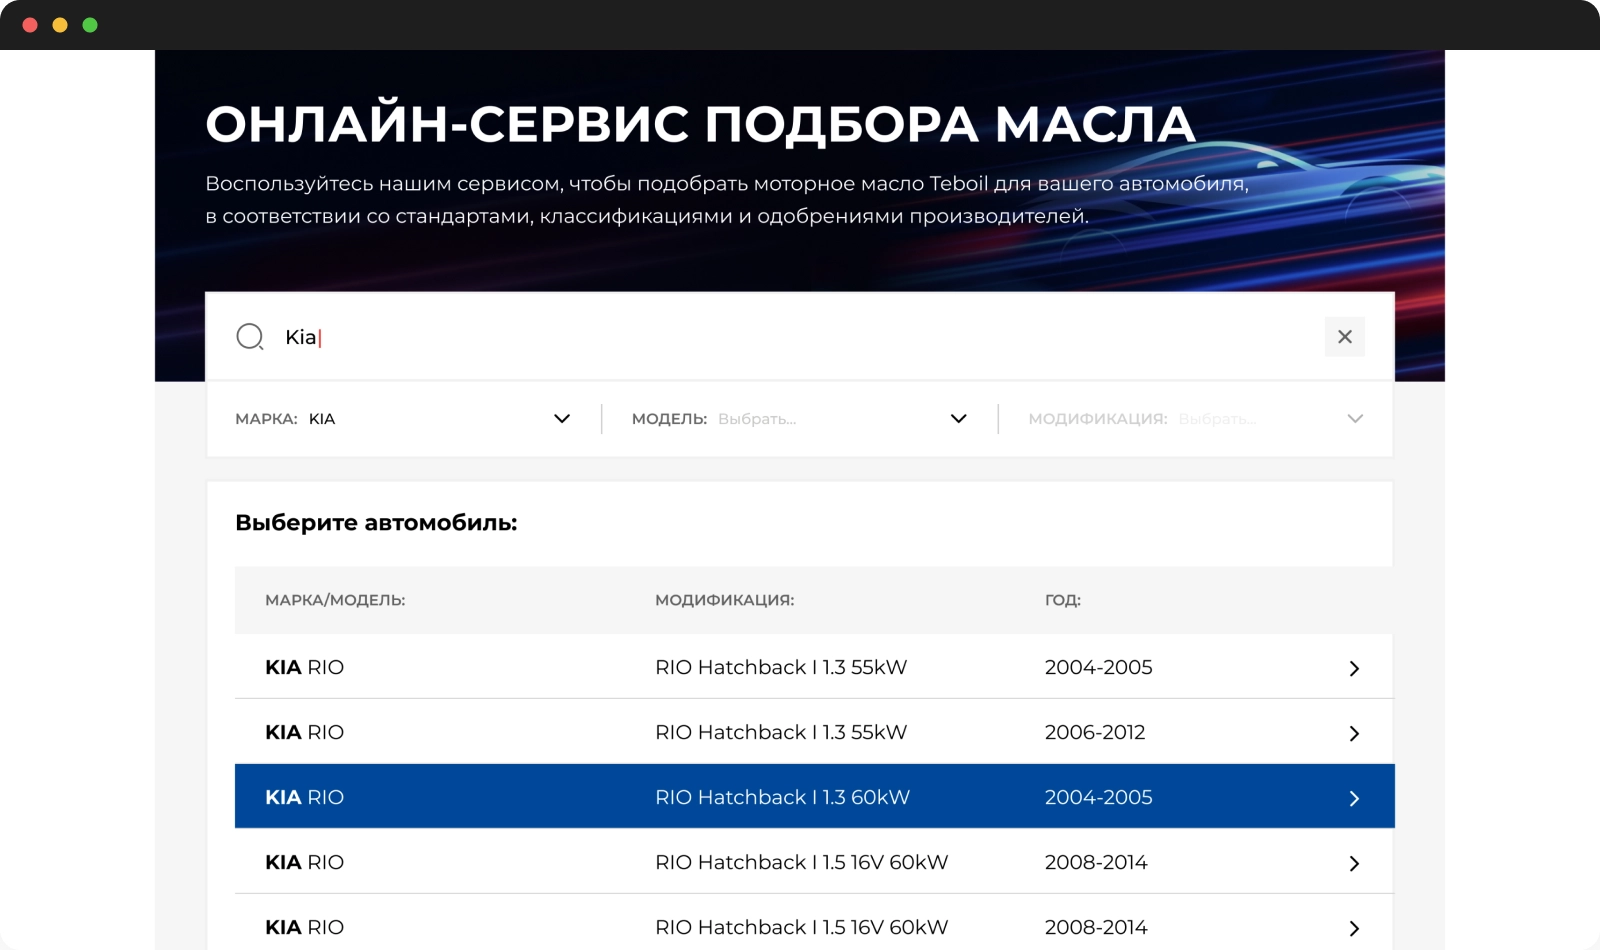Select KIA RIO 1.3 55kW 2006-2012 entry

780,732
